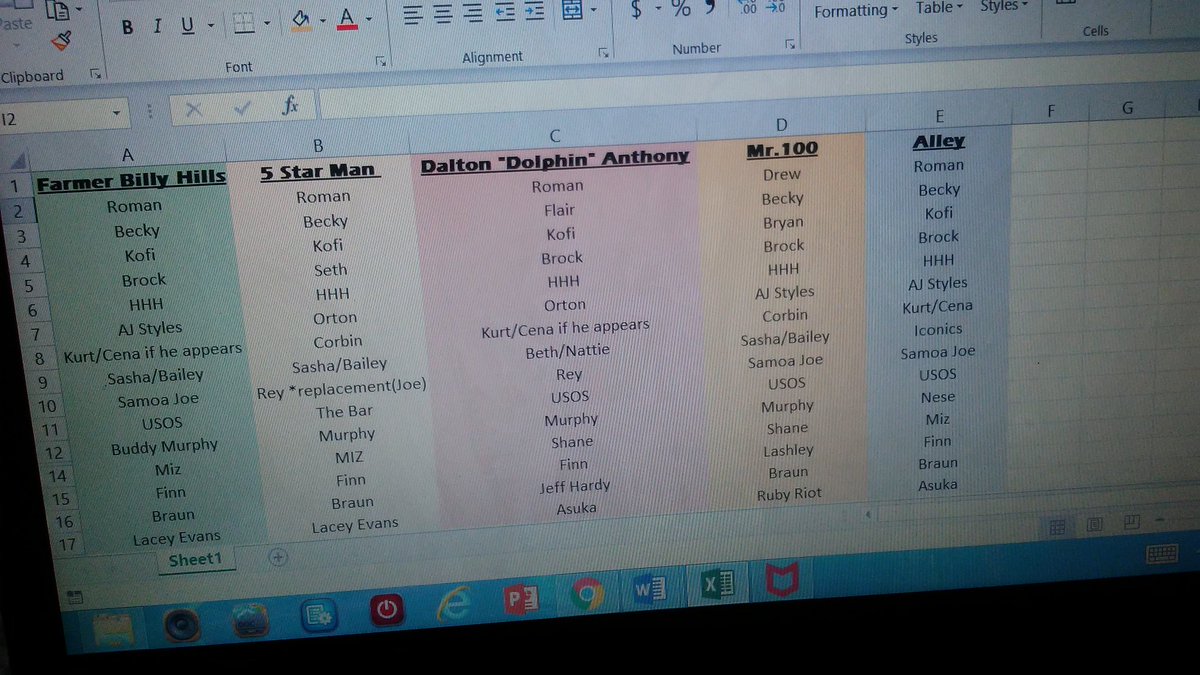1200x675 pixels.
Task: Apply Comma Style format
Action: point(710,8)
